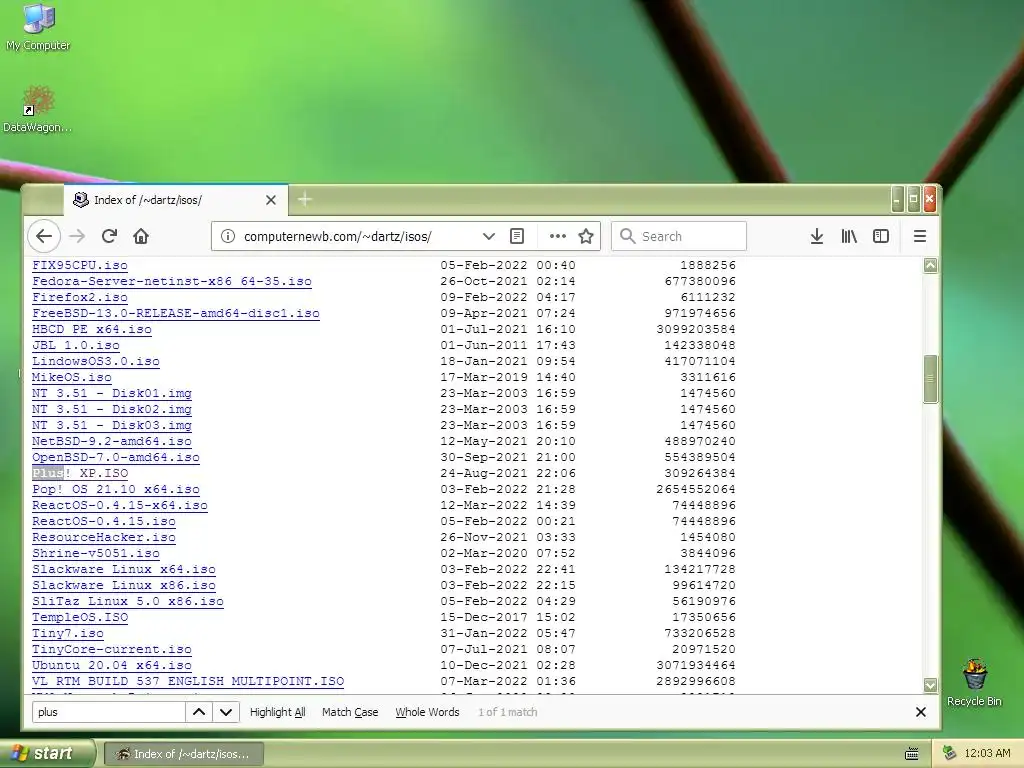This screenshot has width=1024, height=768.
Task: Open Pop!_OS 21.10 x64.iso link
Action: pyautogui.click(x=116, y=489)
